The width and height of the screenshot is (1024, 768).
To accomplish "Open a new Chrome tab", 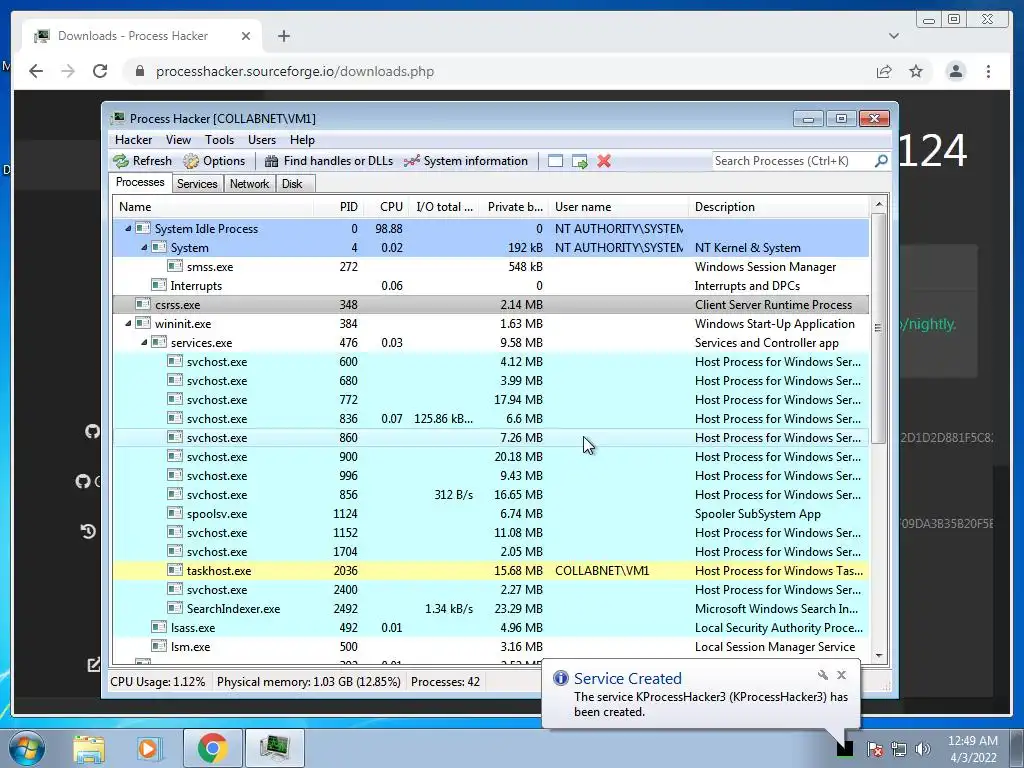I will pyautogui.click(x=283, y=36).
